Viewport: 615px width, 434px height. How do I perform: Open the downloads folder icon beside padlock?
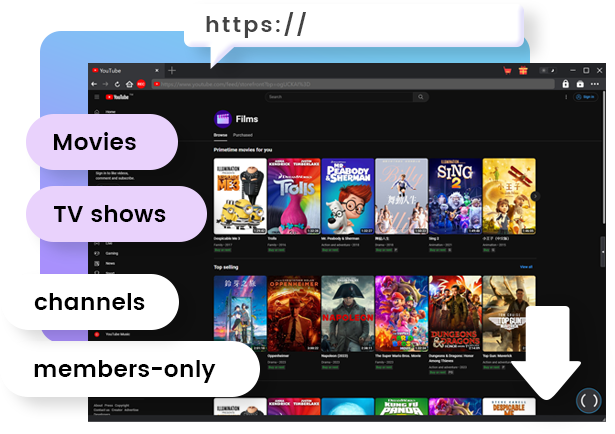580,84
